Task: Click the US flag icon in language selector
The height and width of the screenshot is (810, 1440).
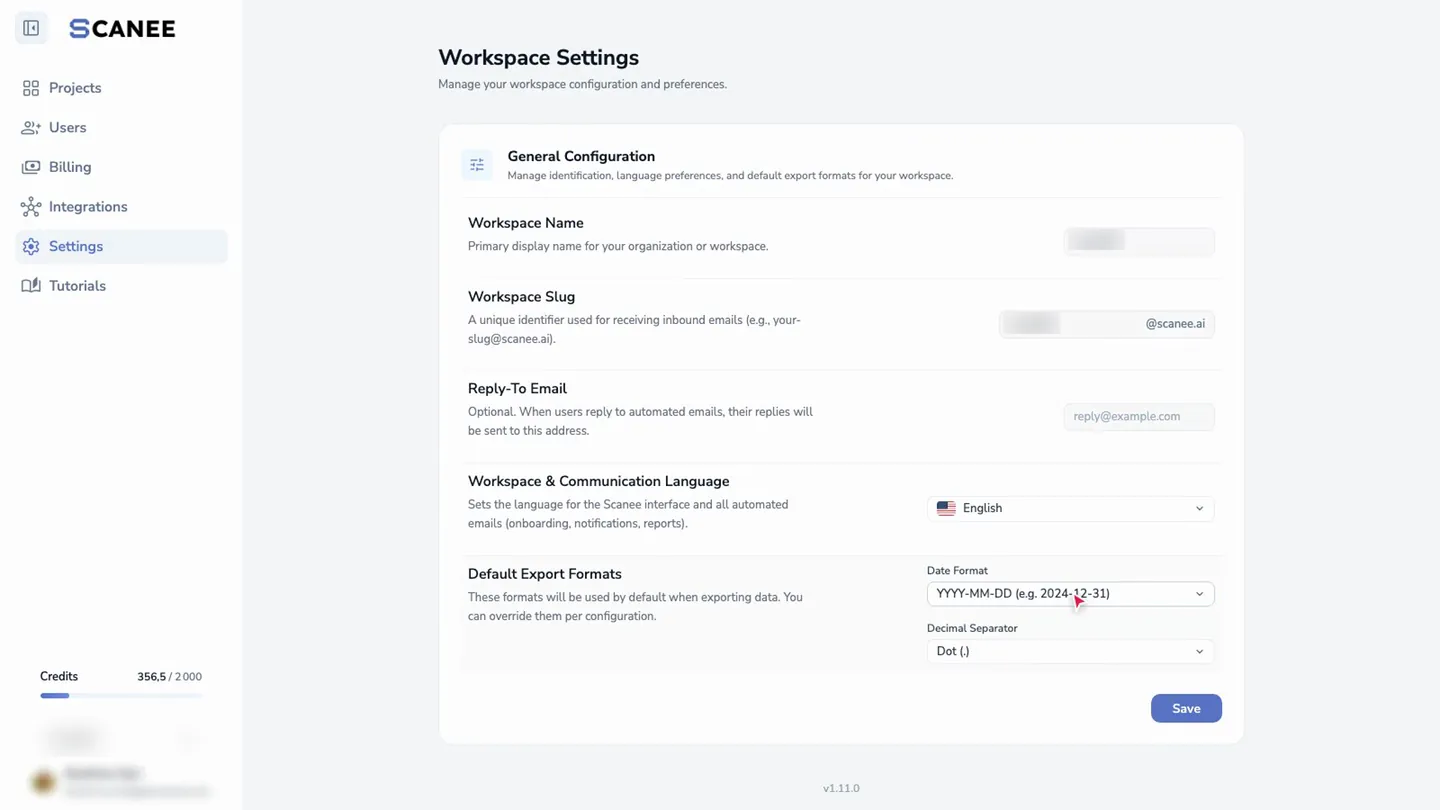Action: pos(946,508)
